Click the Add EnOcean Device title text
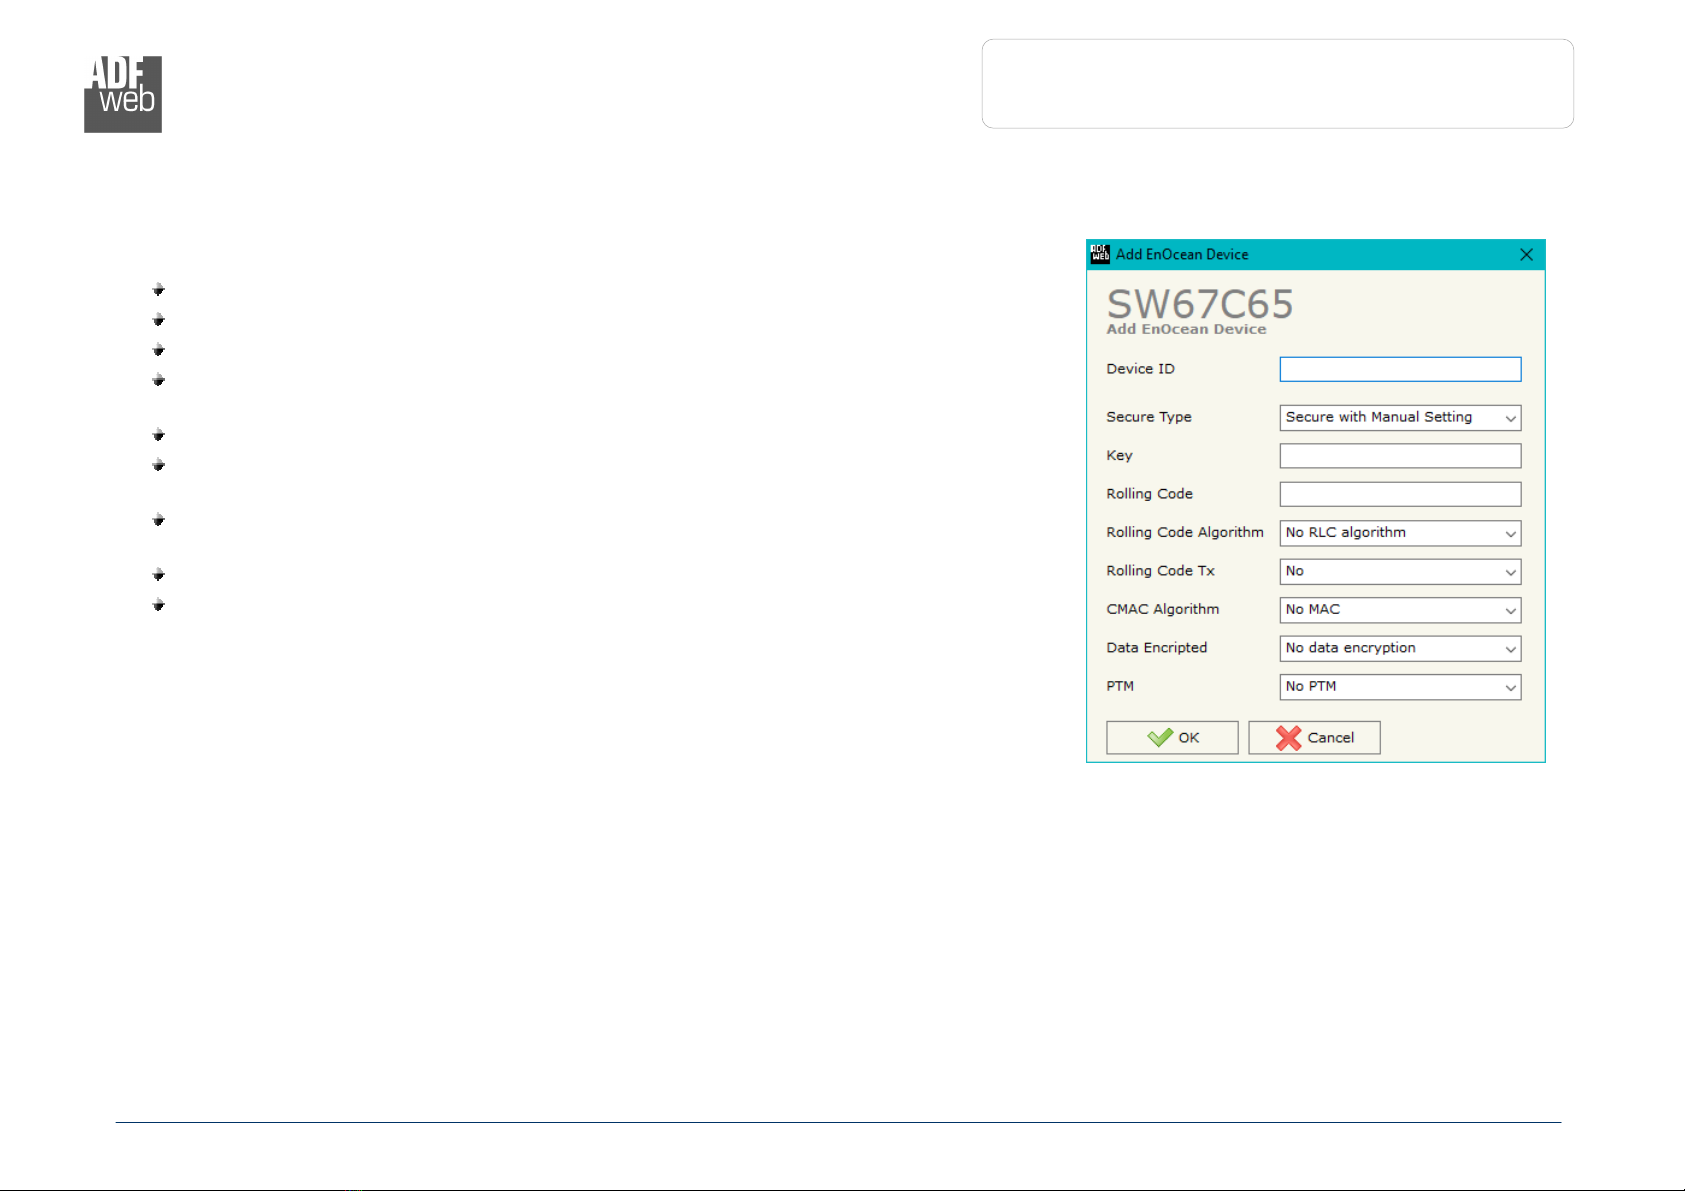This screenshot has width=1685, height=1191. (x=1182, y=255)
